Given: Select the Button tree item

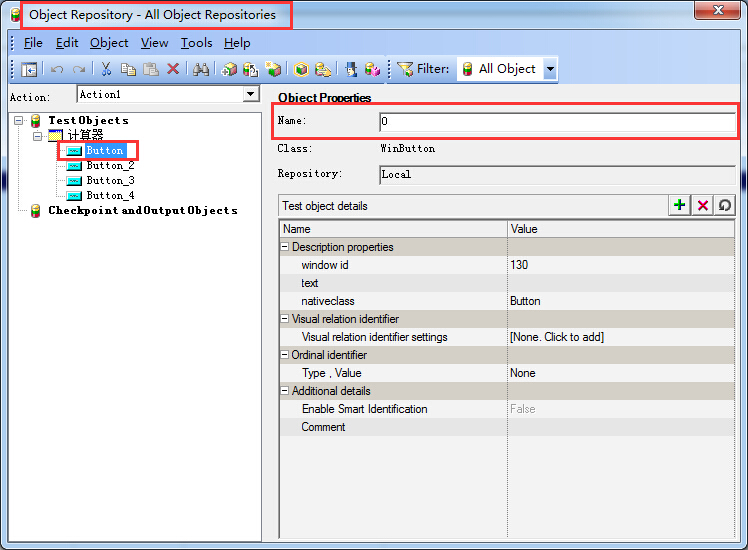Looking at the screenshot, I should [105, 151].
